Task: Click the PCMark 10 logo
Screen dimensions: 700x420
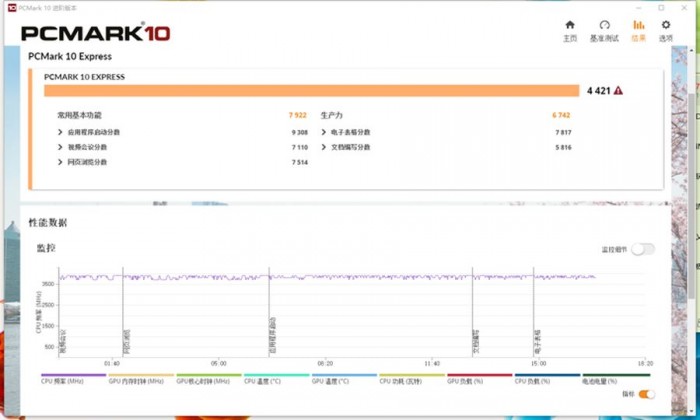Action: pos(96,32)
